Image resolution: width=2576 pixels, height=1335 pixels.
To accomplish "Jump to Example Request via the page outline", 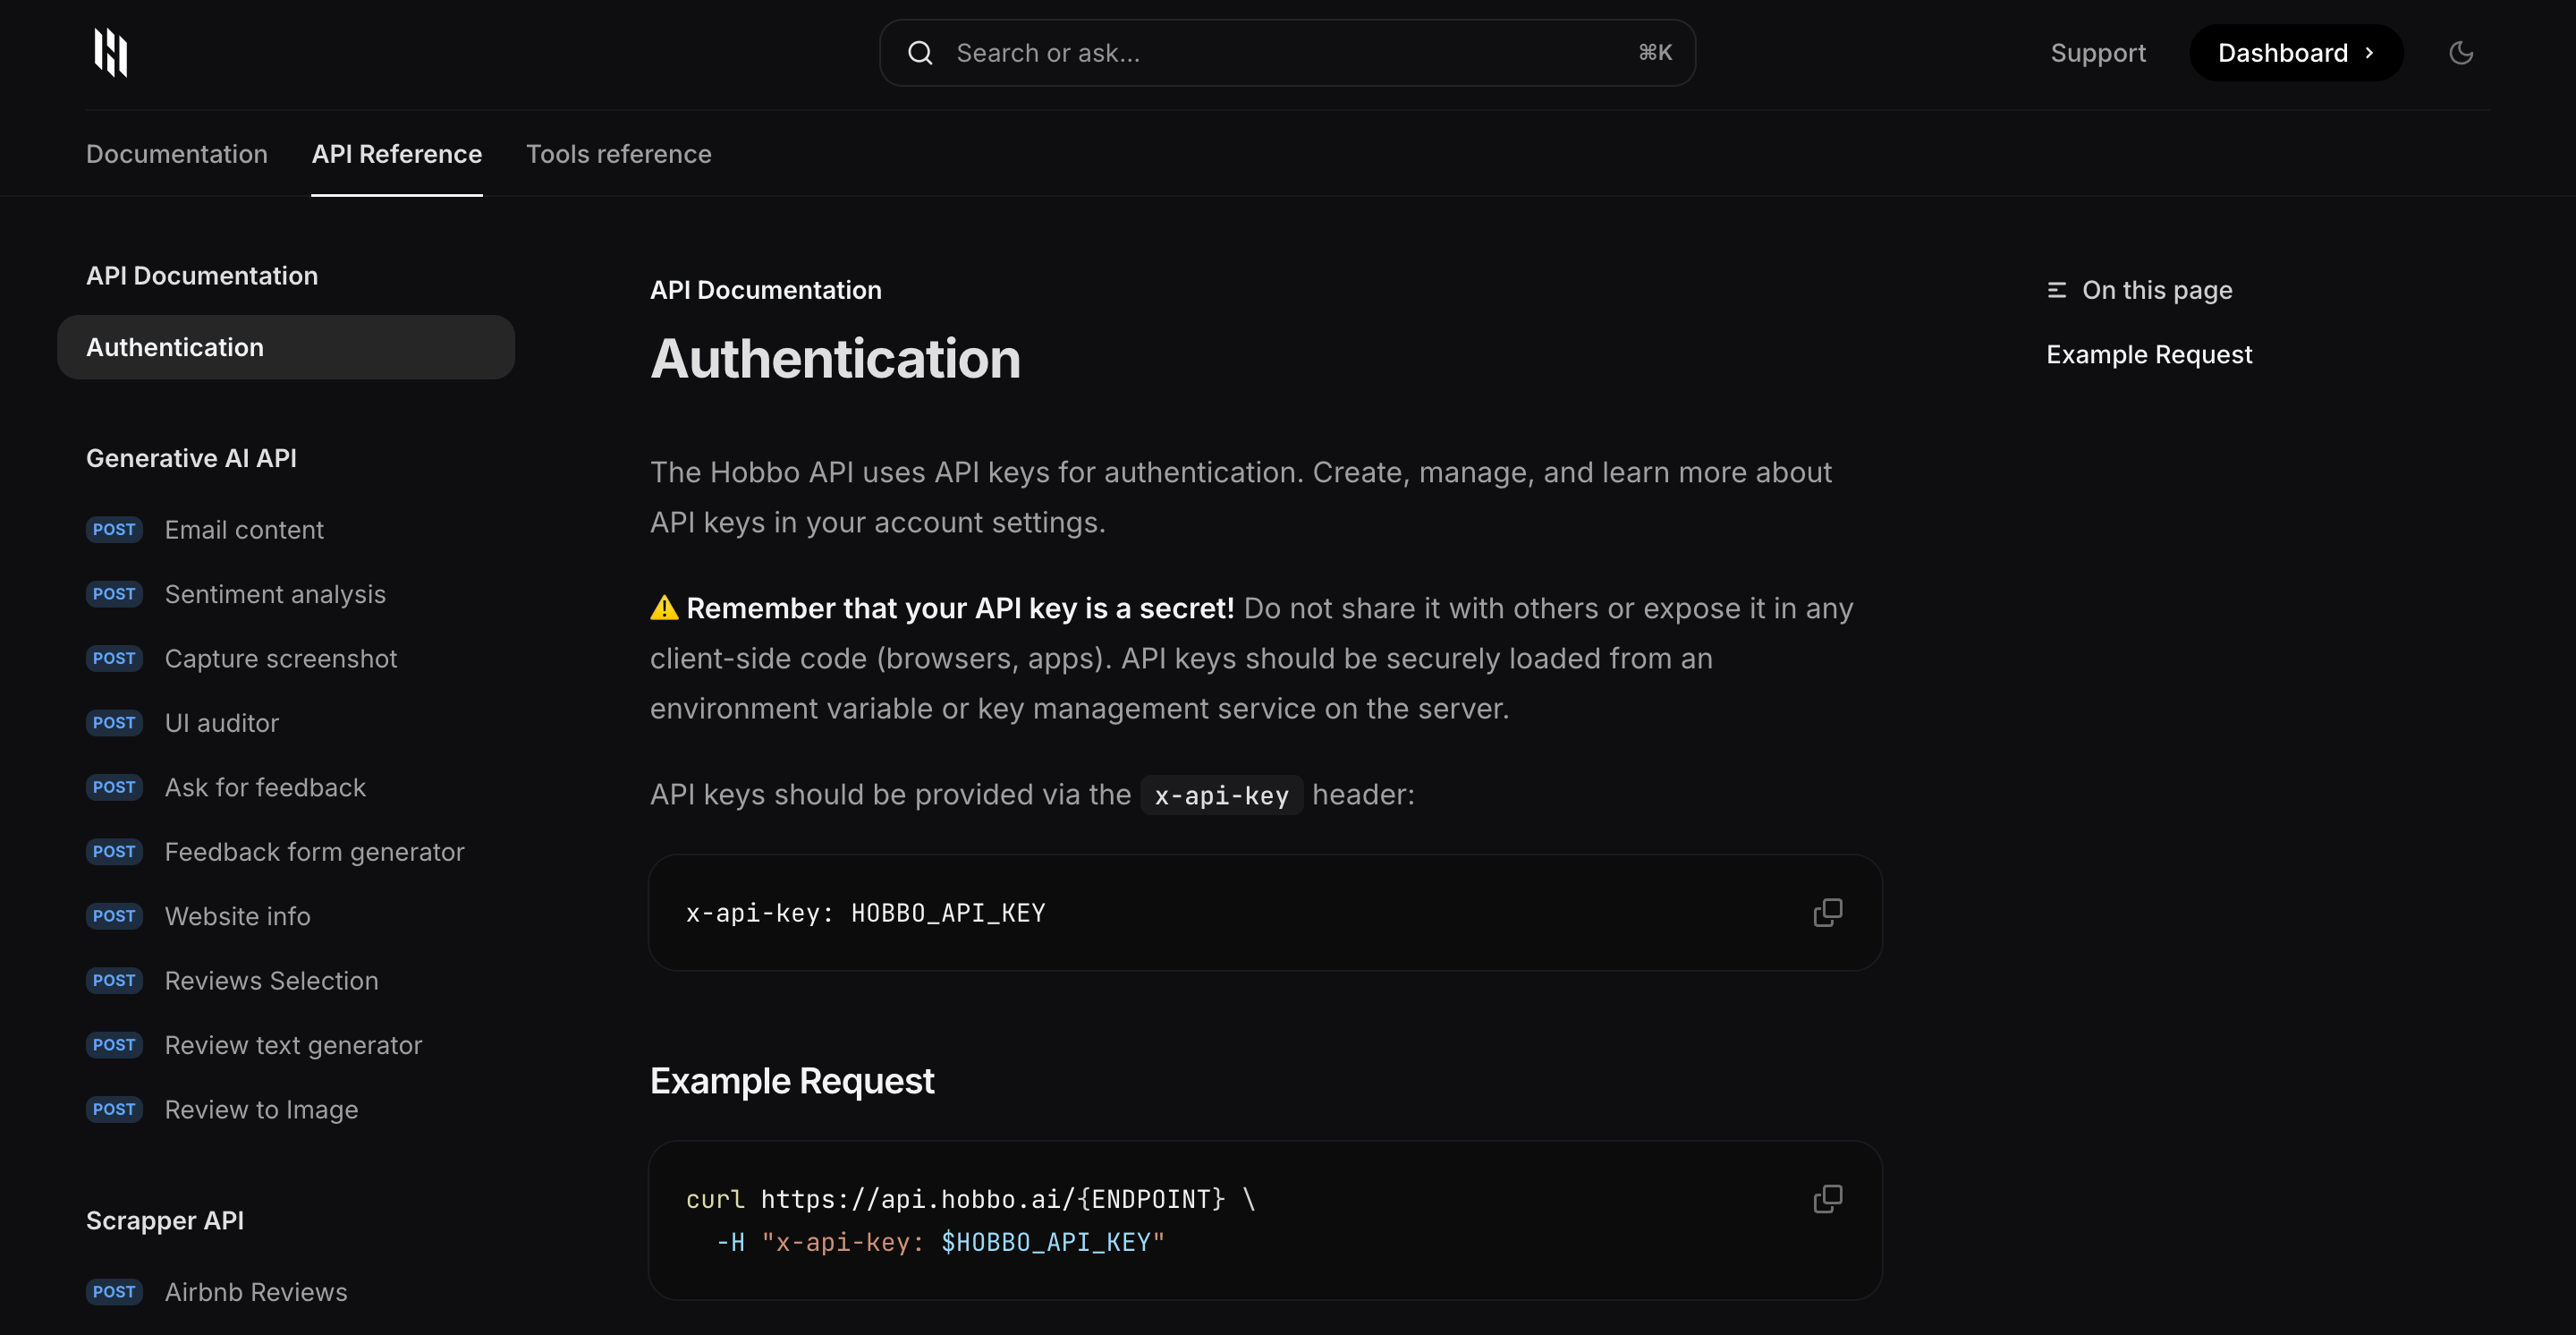I will [2148, 353].
